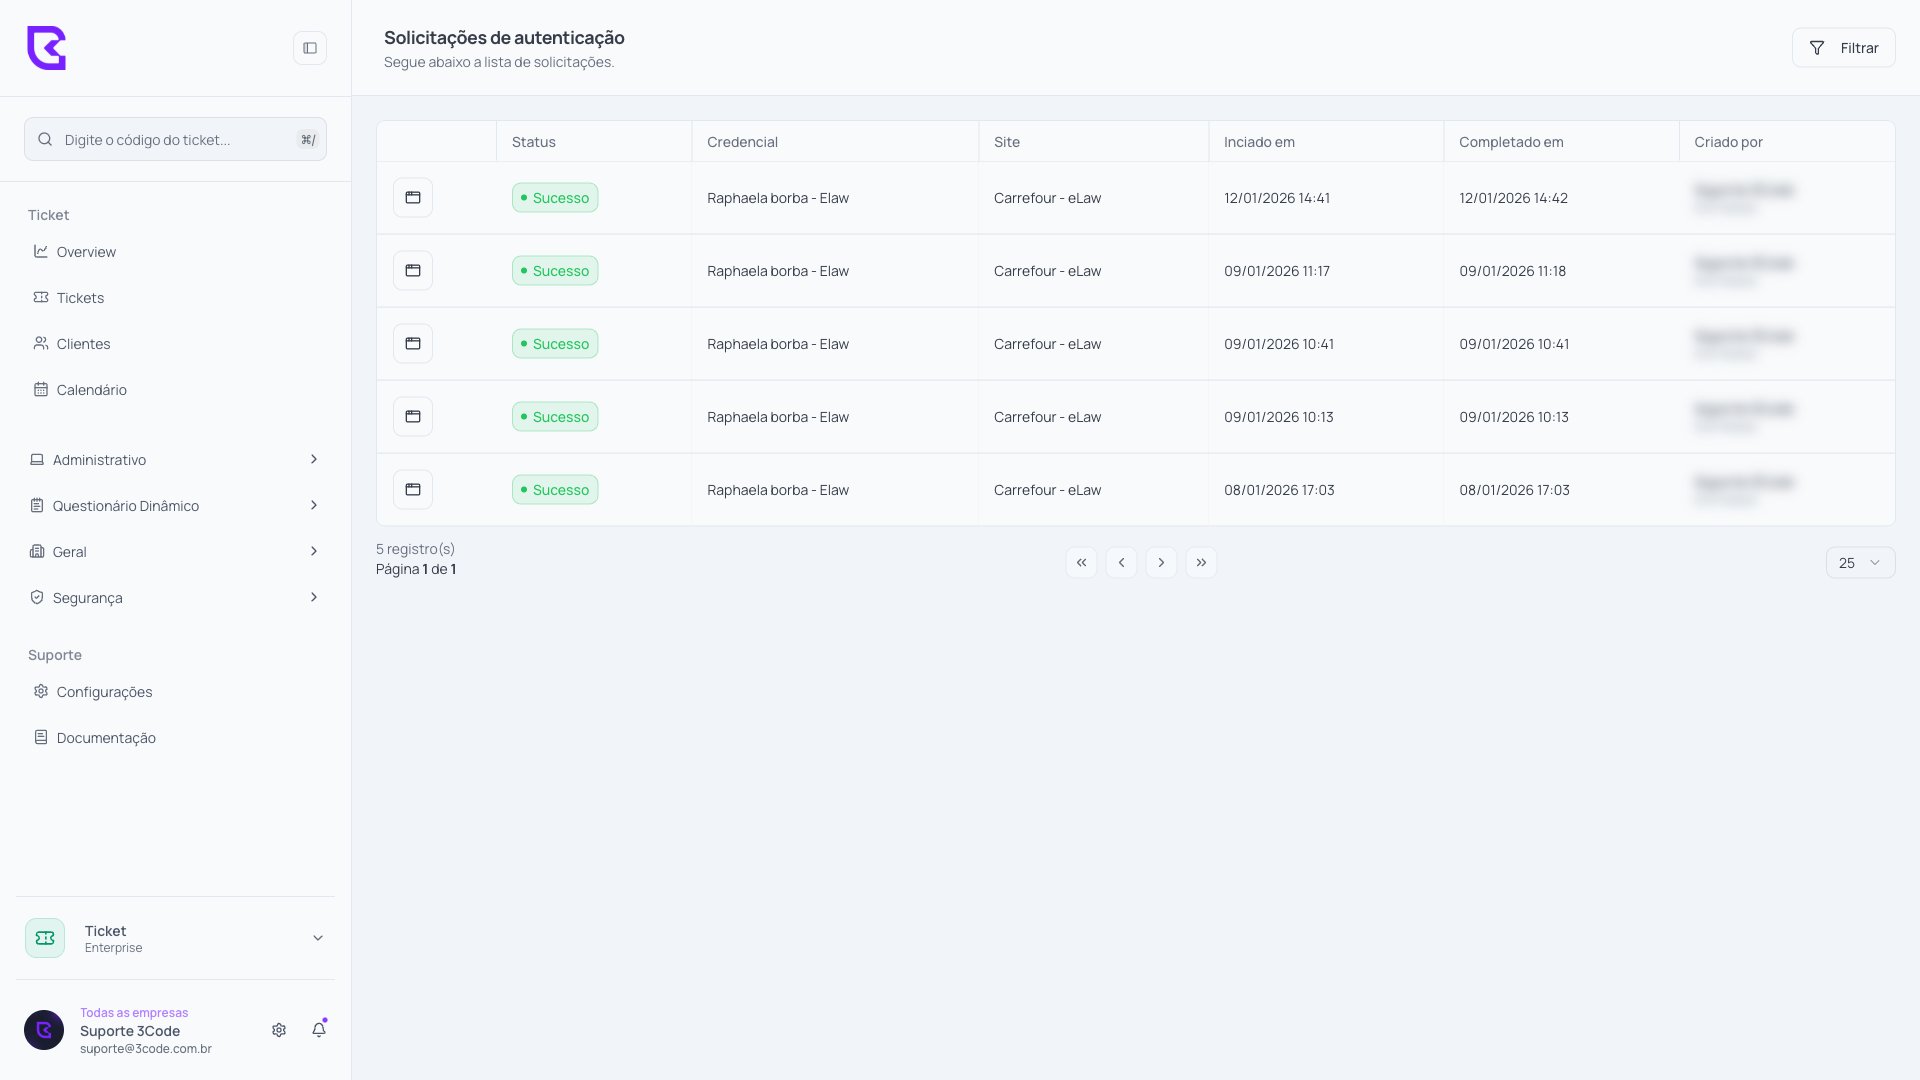Viewport: 1920px width, 1080px height.
Task: Open details icon for 09/01/2026 10:41 row
Action: tap(413, 344)
